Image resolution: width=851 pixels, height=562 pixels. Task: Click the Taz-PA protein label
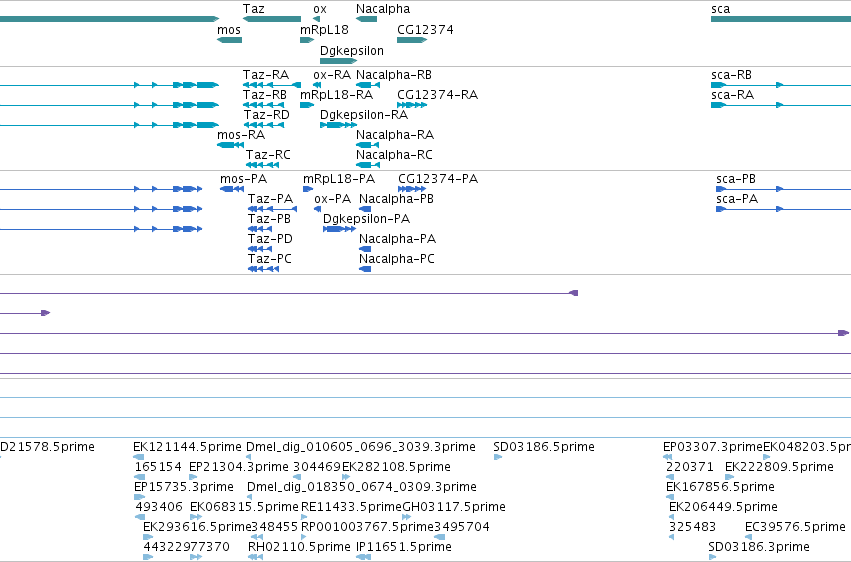click(x=270, y=199)
